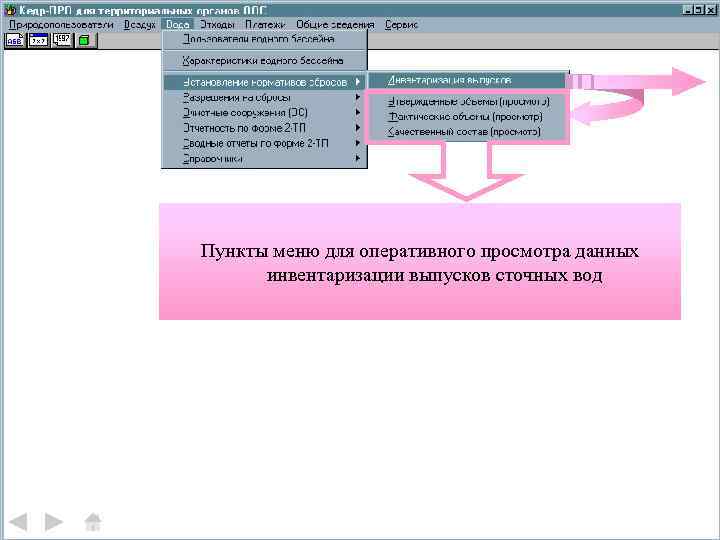Screen dimensions: 720x540
Task: Open the Природопользователи menu
Action: pyautogui.click(x=61, y=25)
